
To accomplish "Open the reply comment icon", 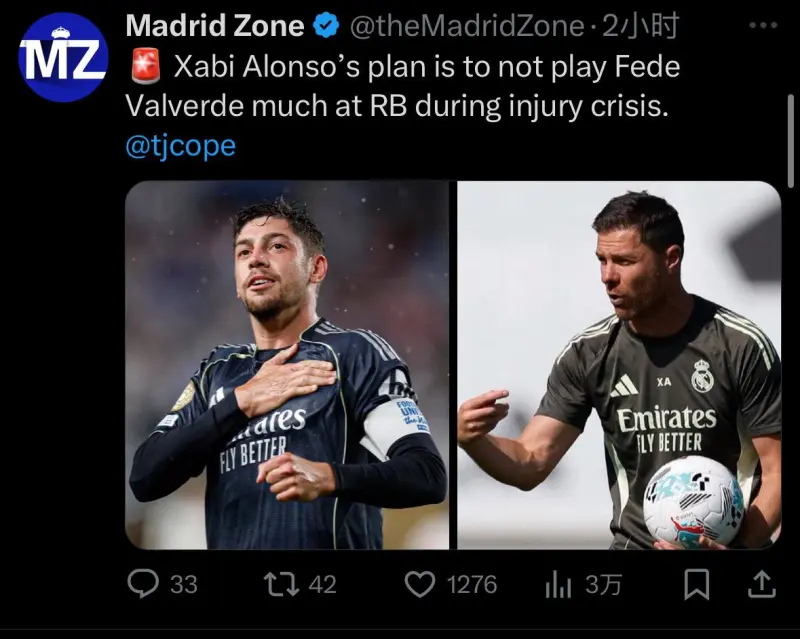I will [143, 584].
